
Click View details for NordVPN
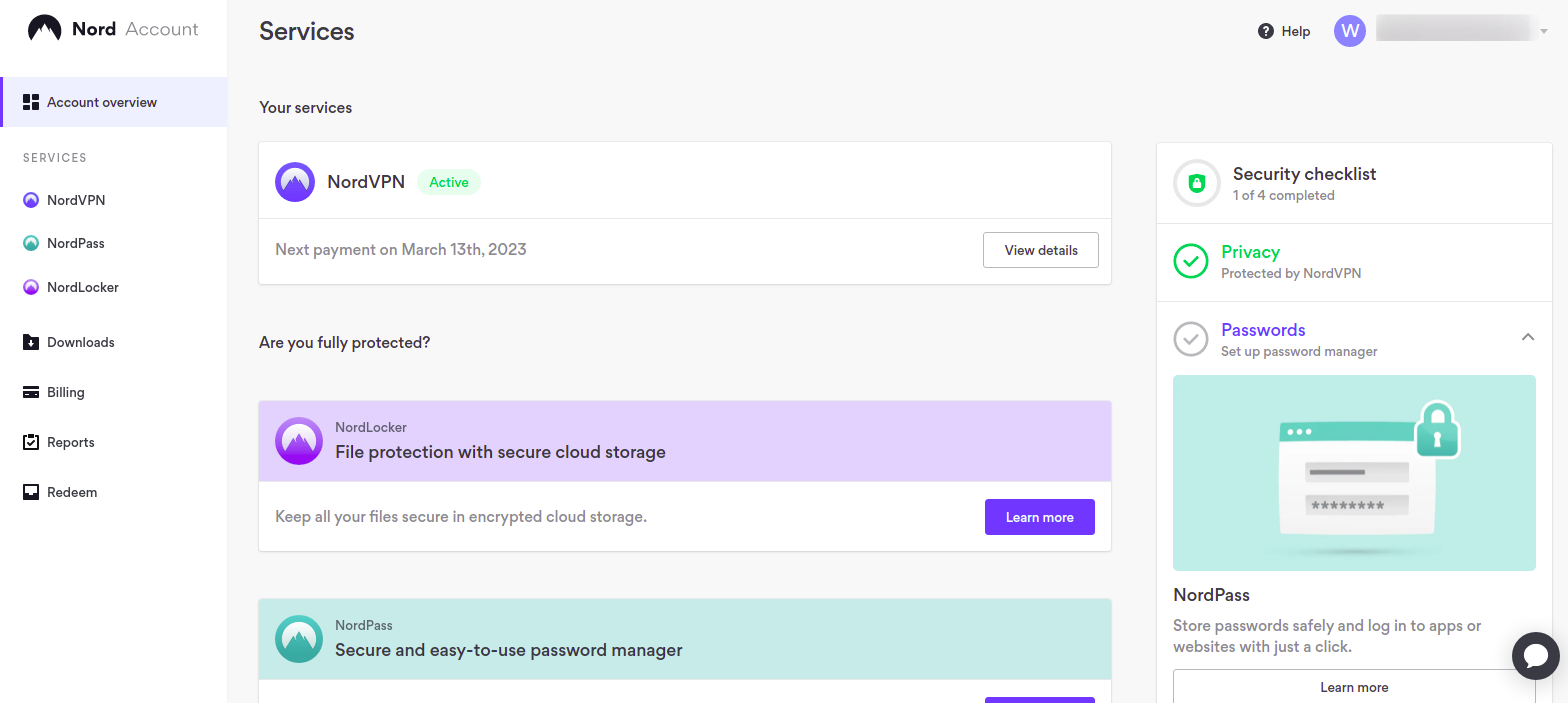point(1041,250)
